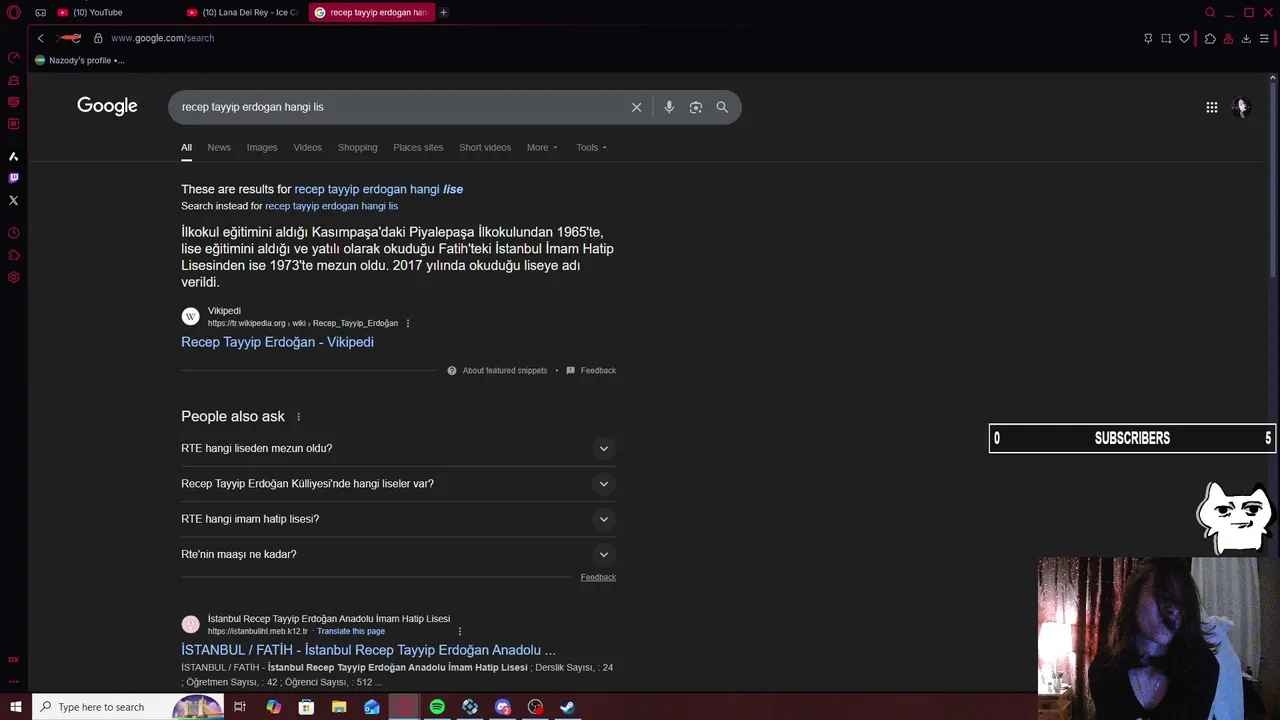Click the browser back arrow

click(40, 38)
